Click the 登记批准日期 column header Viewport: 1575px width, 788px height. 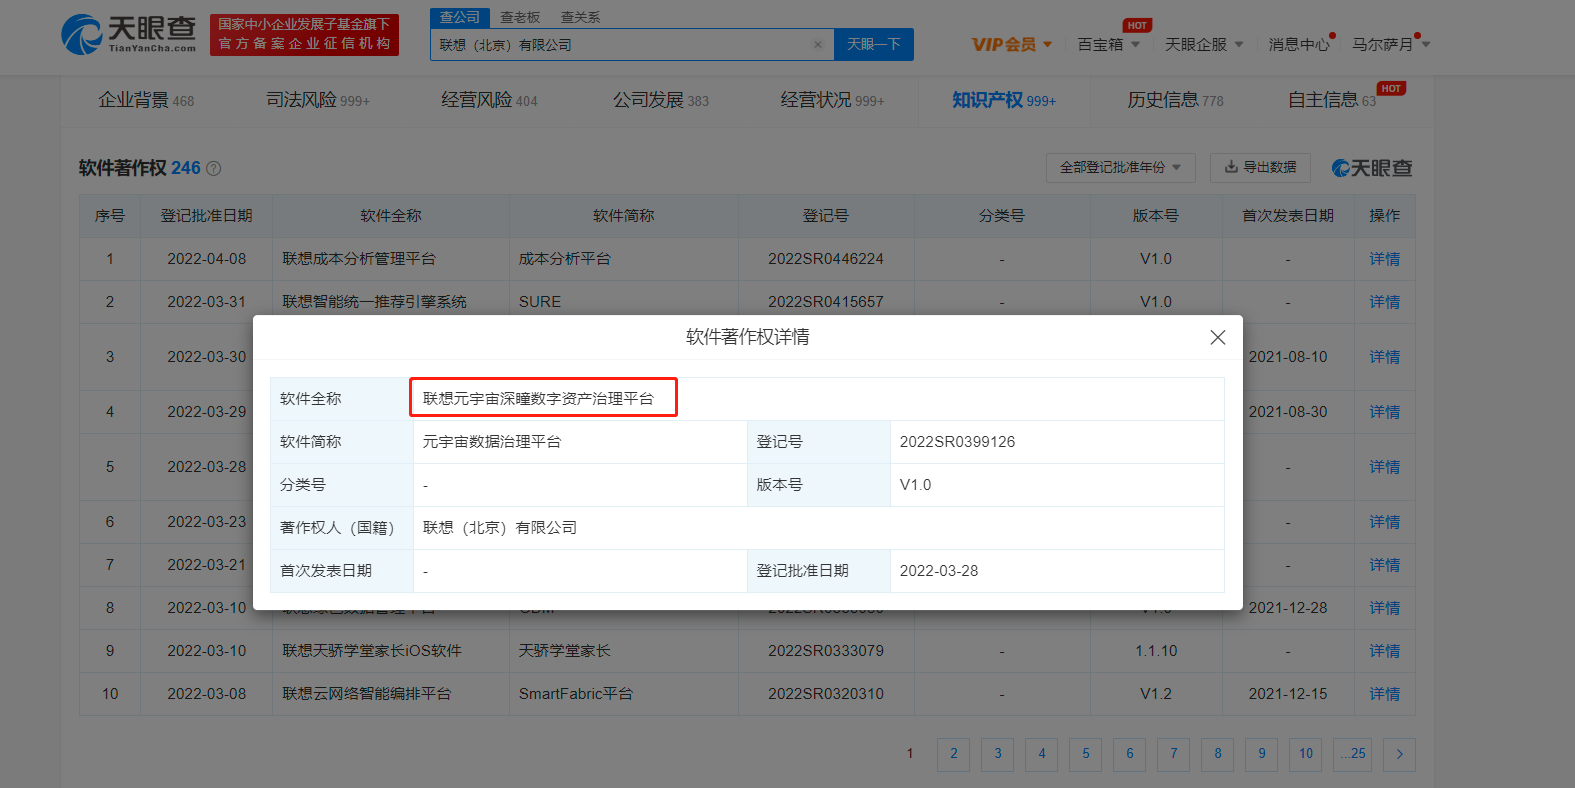(x=206, y=216)
